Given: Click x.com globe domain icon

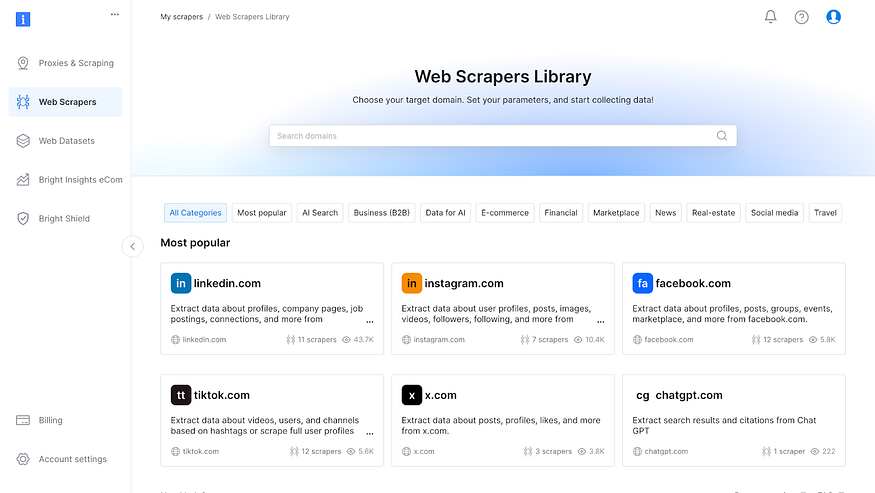Looking at the screenshot, I should pyautogui.click(x=406, y=451).
